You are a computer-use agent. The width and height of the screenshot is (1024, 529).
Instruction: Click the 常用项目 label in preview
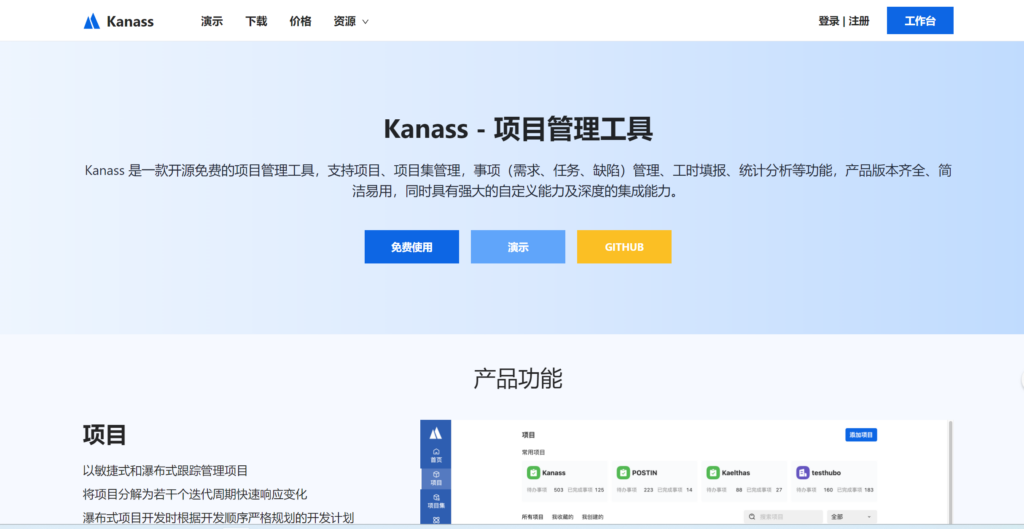pyautogui.click(x=533, y=452)
